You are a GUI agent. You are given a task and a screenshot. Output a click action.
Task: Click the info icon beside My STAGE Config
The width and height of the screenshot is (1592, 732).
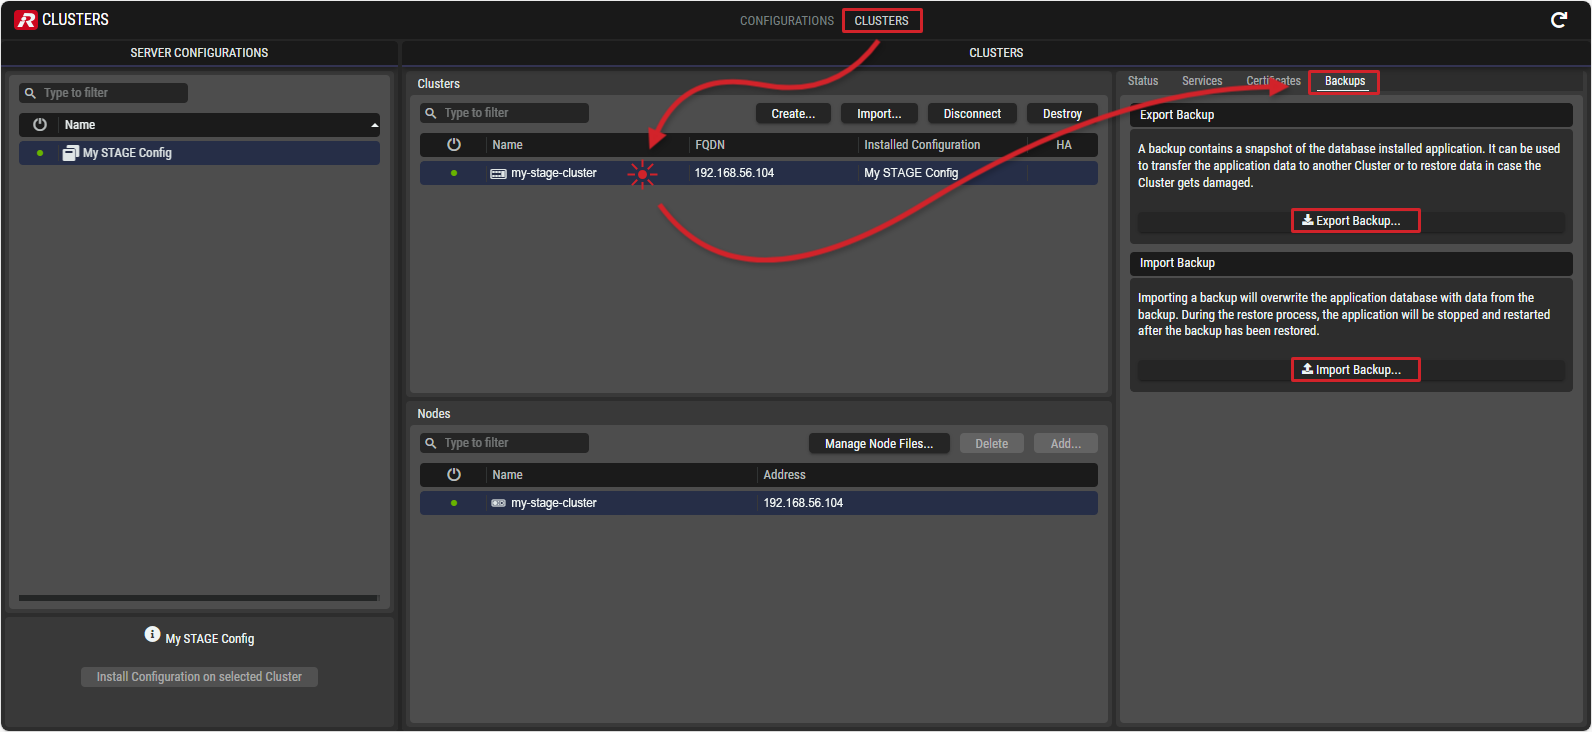click(x=152, y=635)
